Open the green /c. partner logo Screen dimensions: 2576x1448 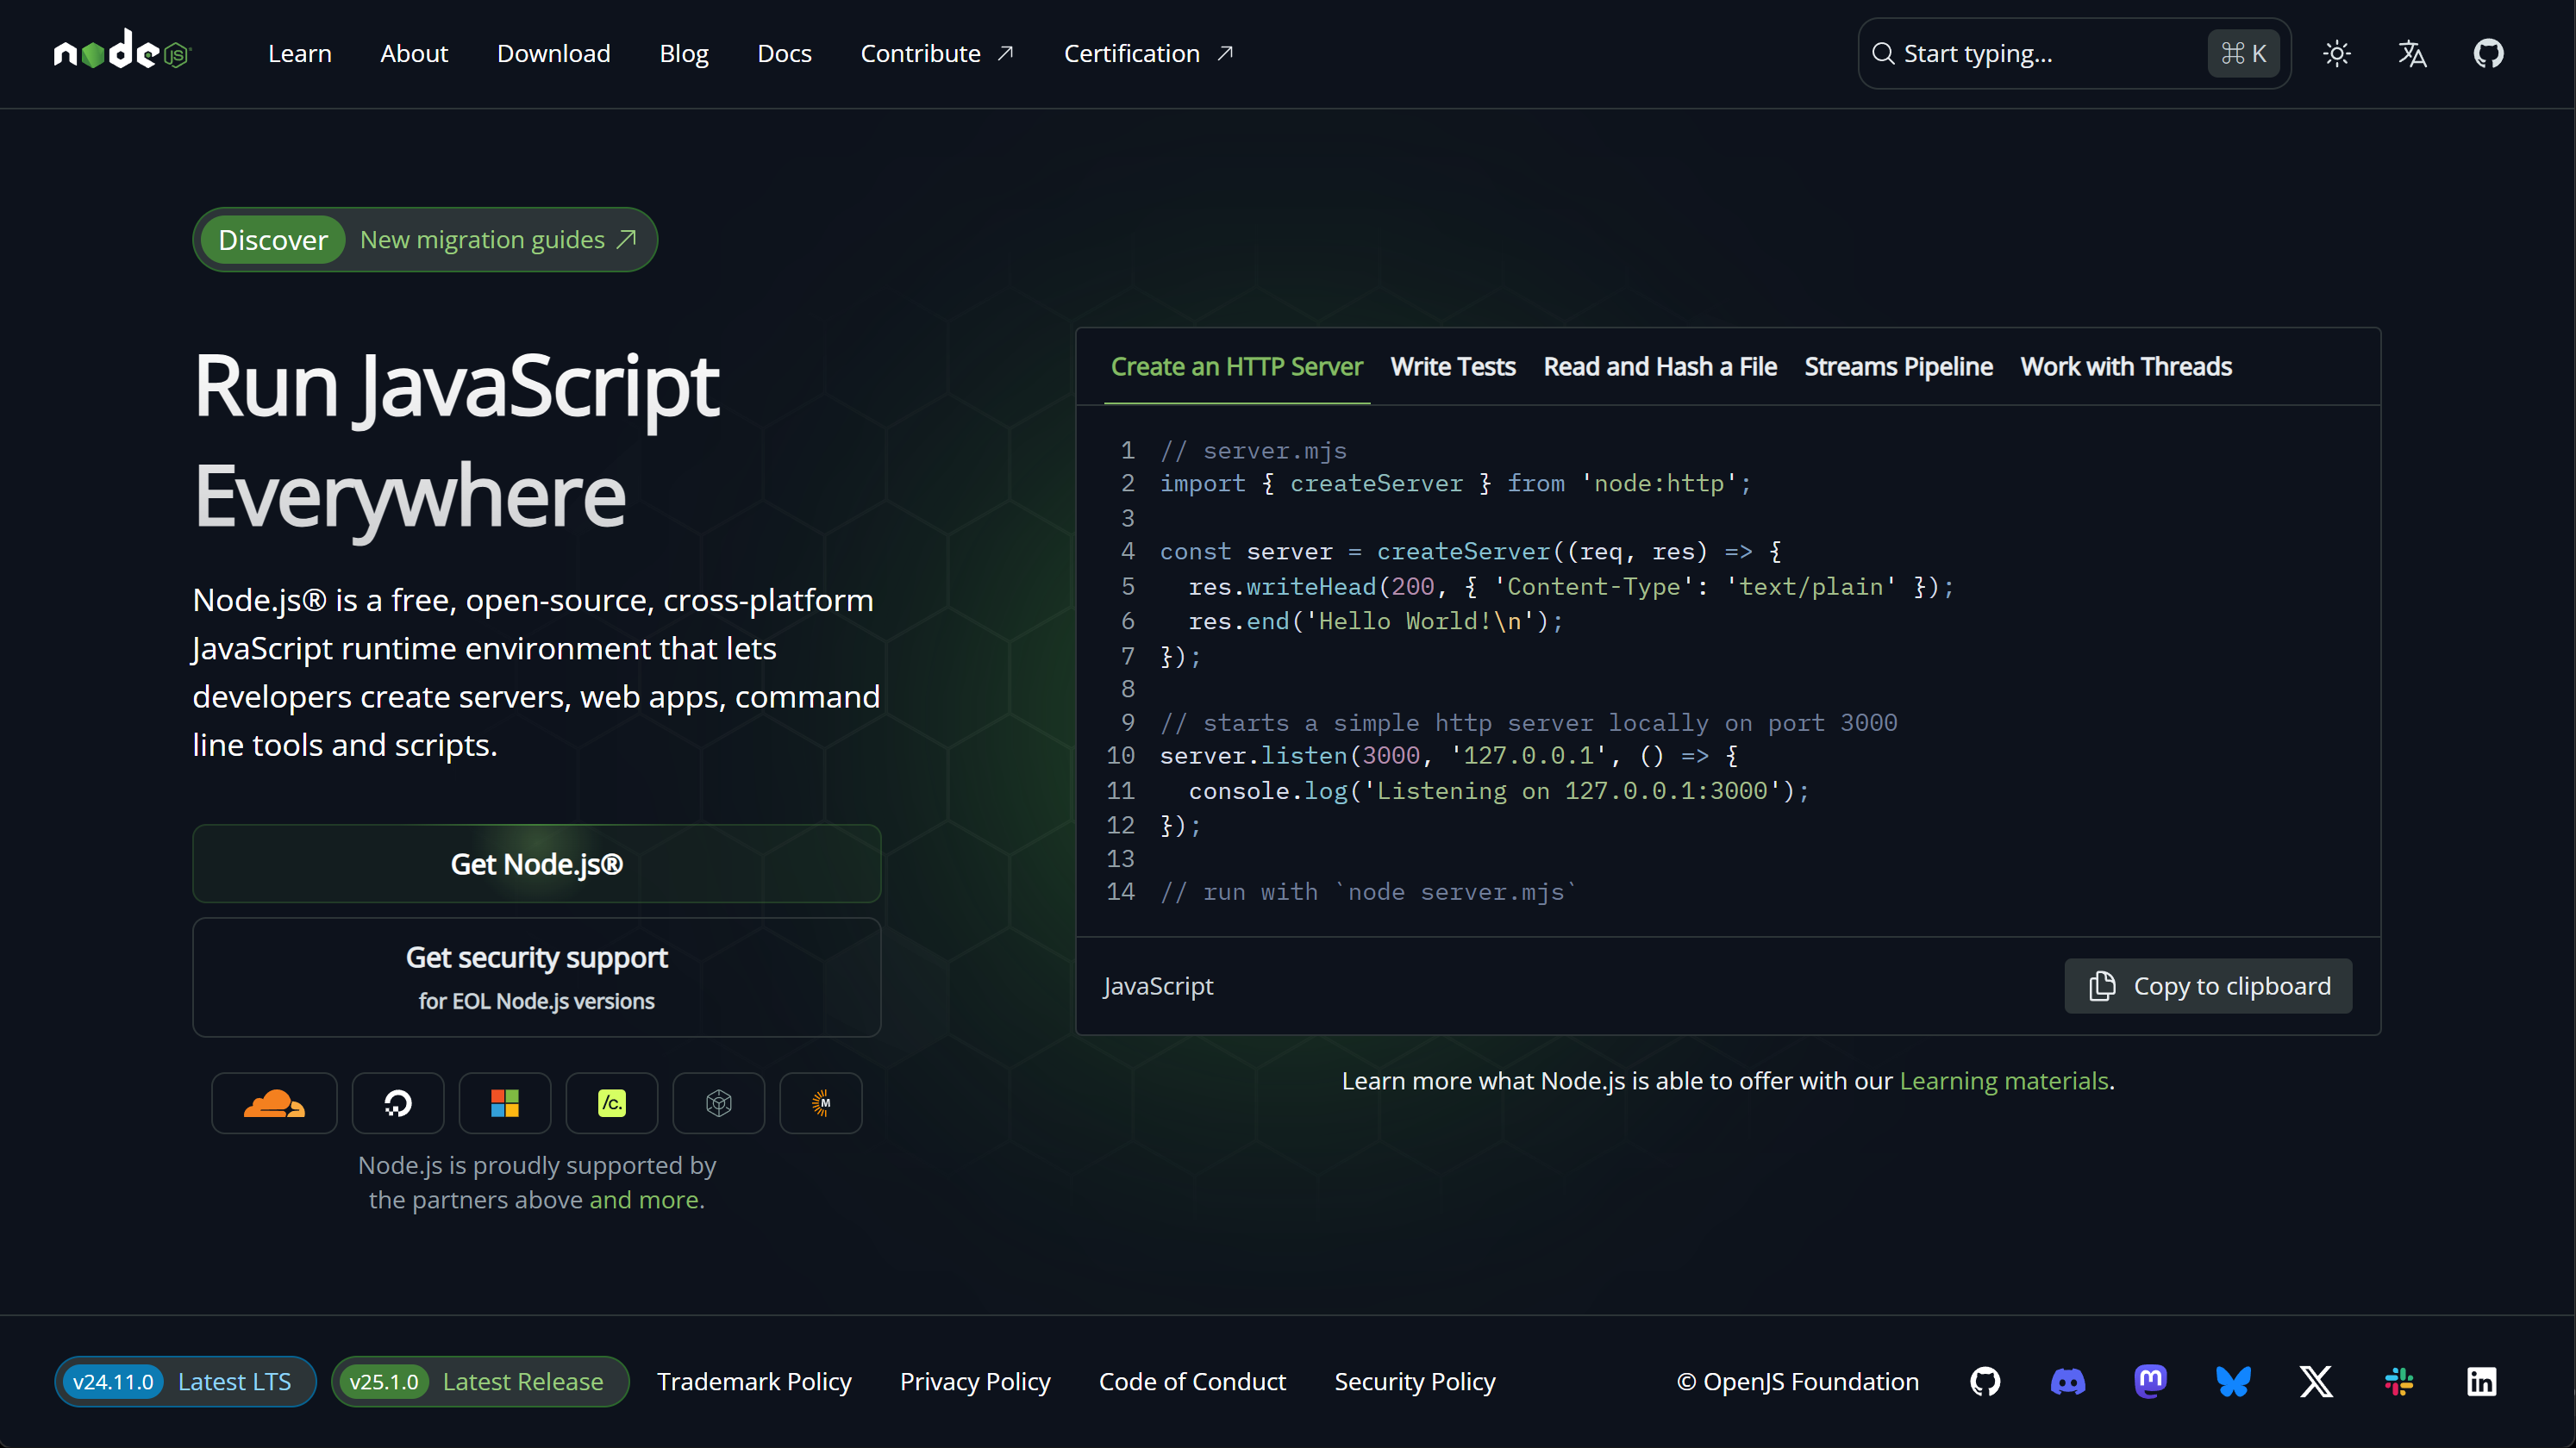click(x=612, y=1103)
